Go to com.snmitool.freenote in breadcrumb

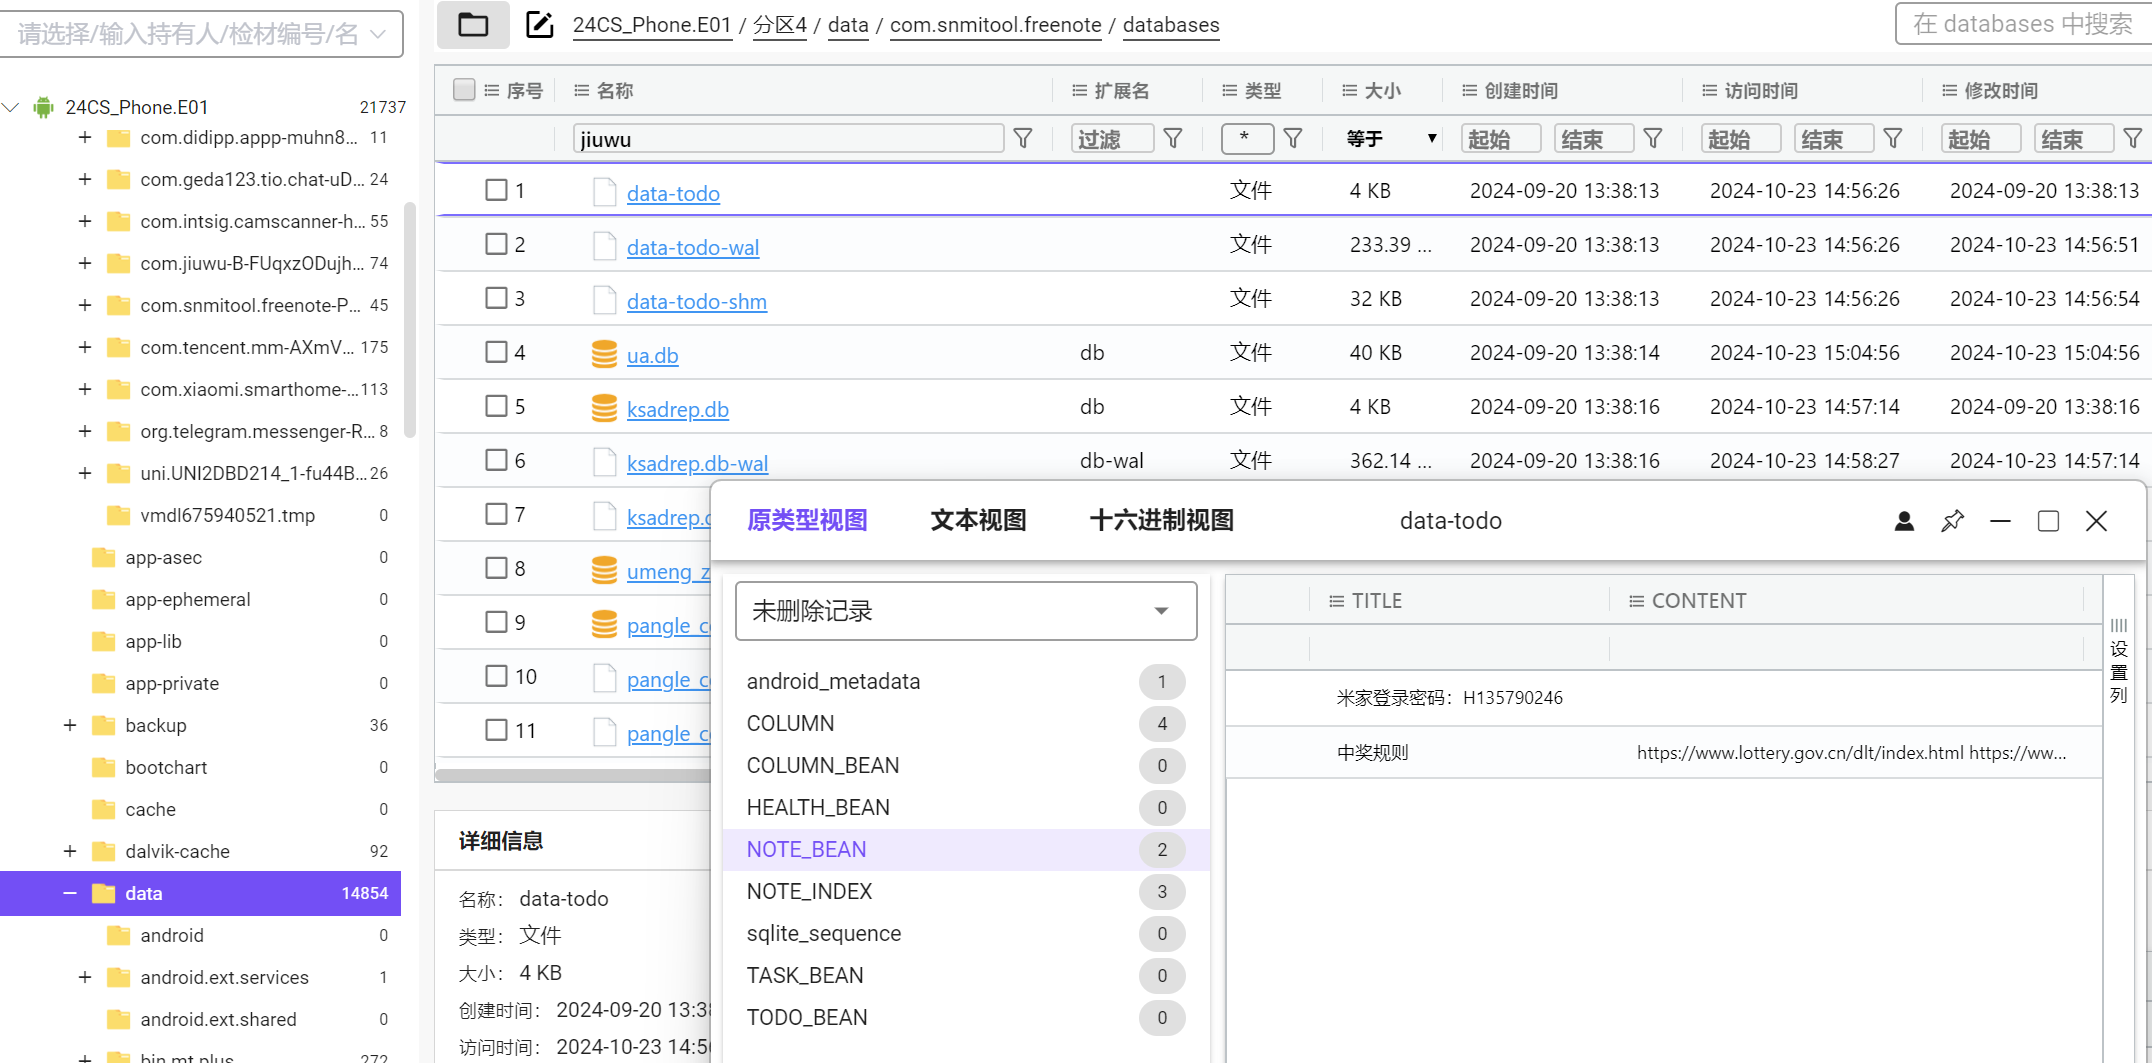(x=996, y=25)
